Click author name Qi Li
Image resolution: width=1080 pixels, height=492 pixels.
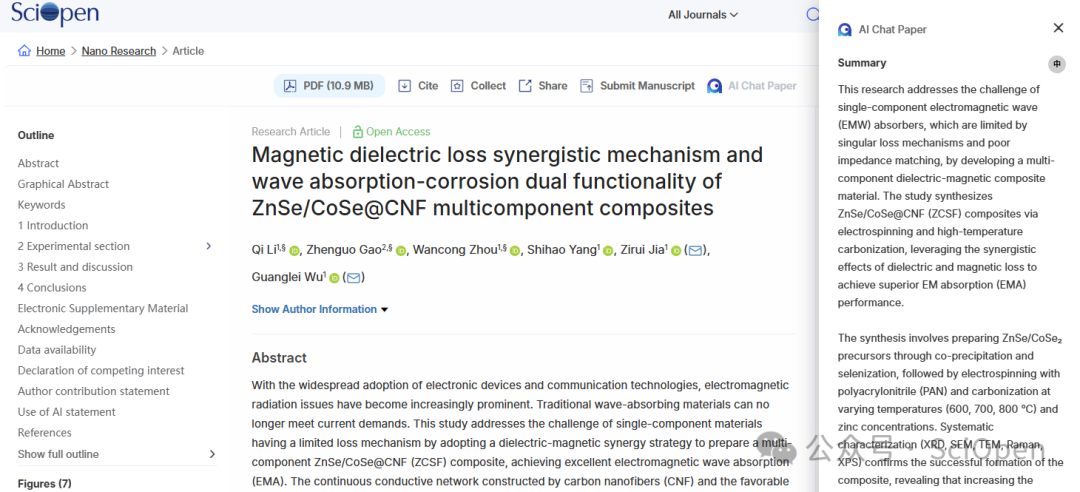(x=264, y=251)
